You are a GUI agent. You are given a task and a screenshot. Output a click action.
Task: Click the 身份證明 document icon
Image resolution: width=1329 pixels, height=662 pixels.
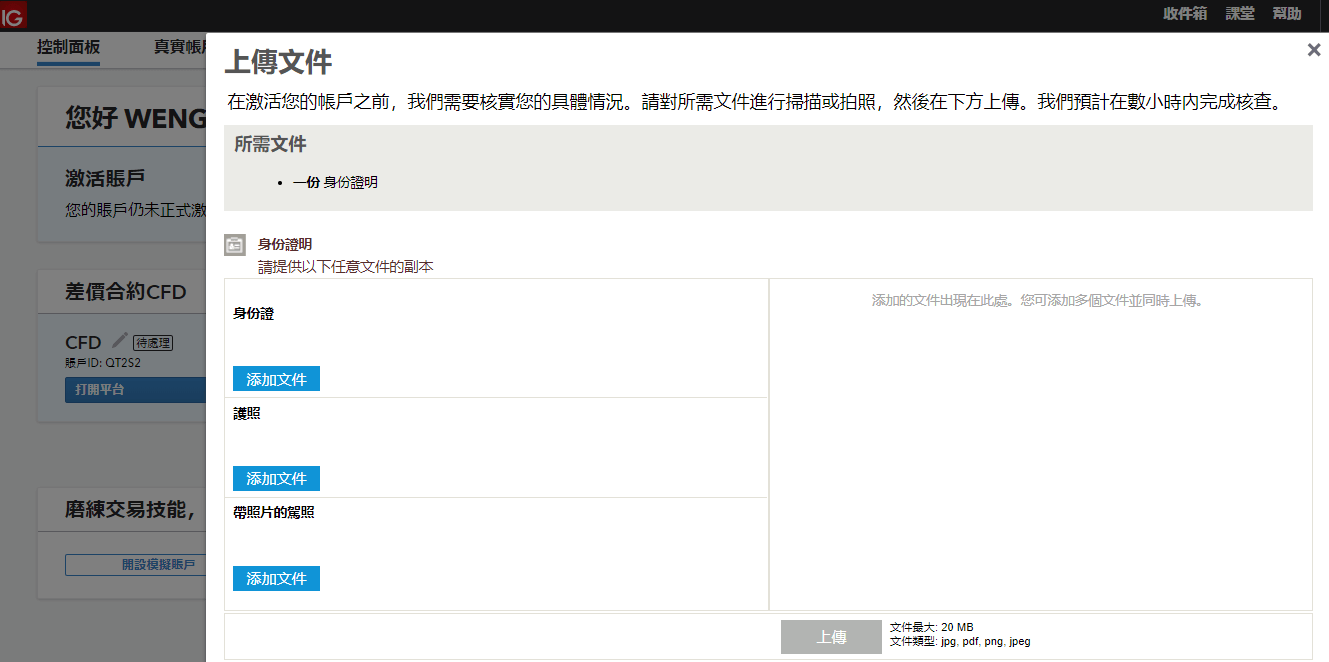235,243
